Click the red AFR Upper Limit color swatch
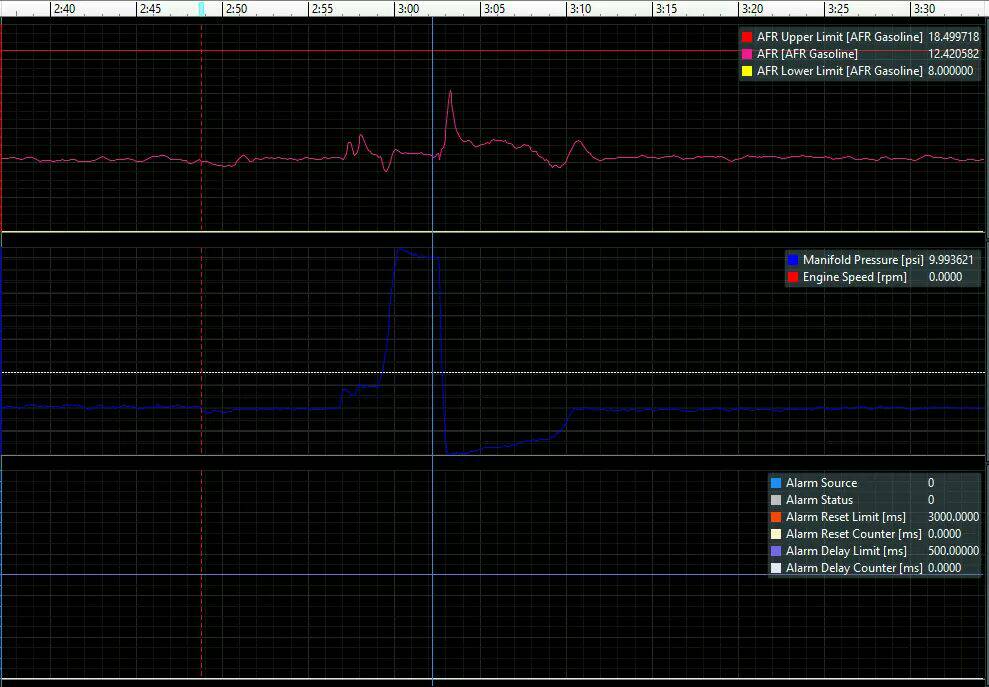Image resolution: width=989 pixels, height=687 pixels. 747,37
